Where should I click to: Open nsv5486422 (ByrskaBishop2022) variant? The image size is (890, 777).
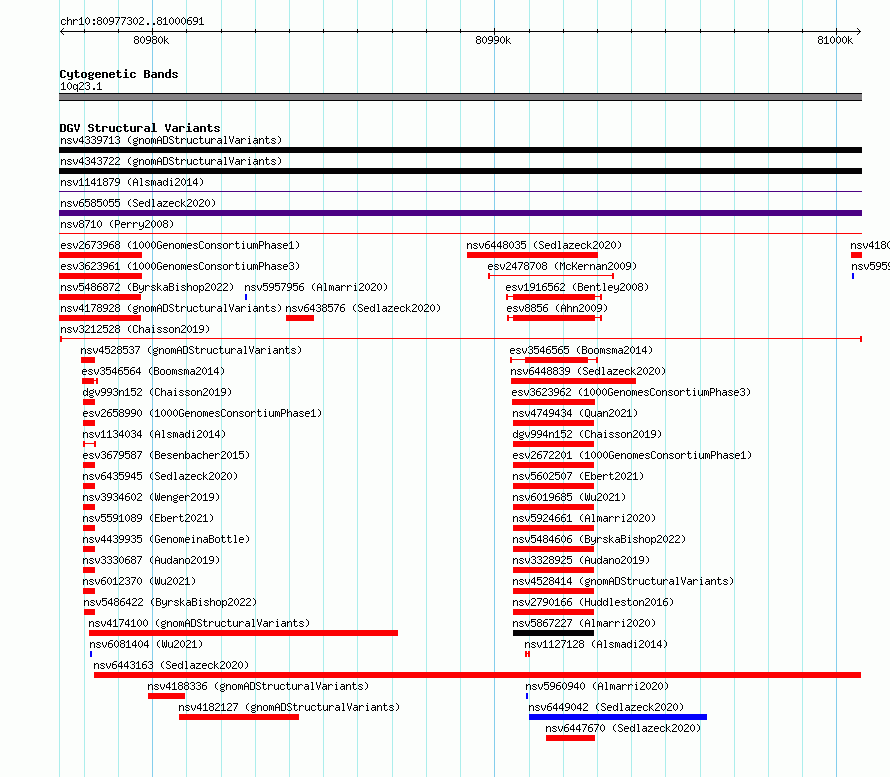170,602
